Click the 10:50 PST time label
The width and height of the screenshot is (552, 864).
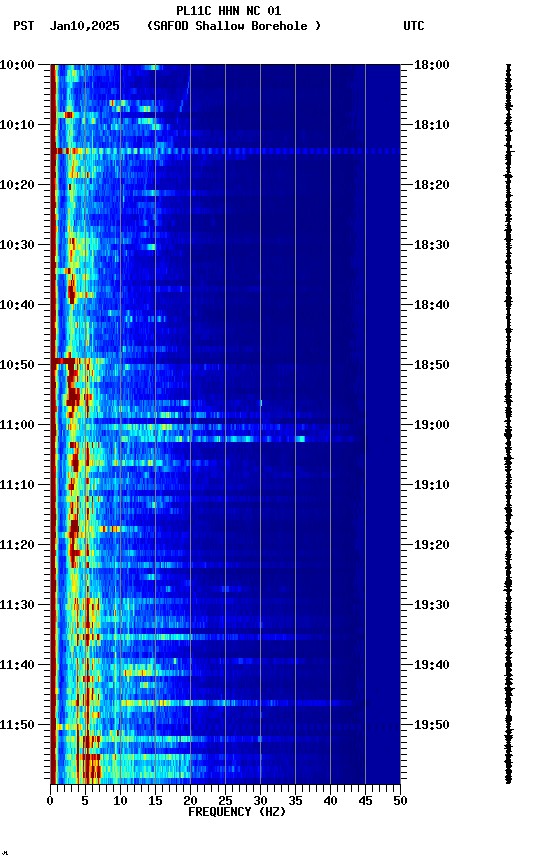tap(17, 365)
